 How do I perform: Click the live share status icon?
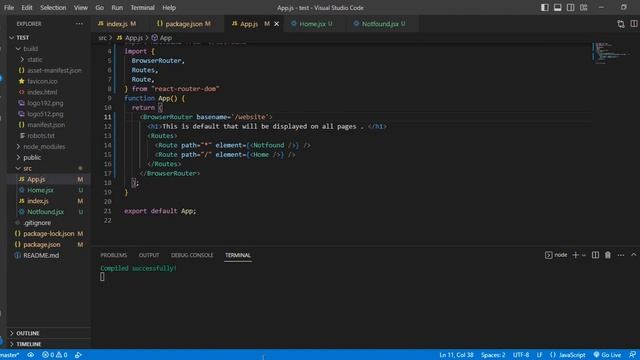pos(78,355)
